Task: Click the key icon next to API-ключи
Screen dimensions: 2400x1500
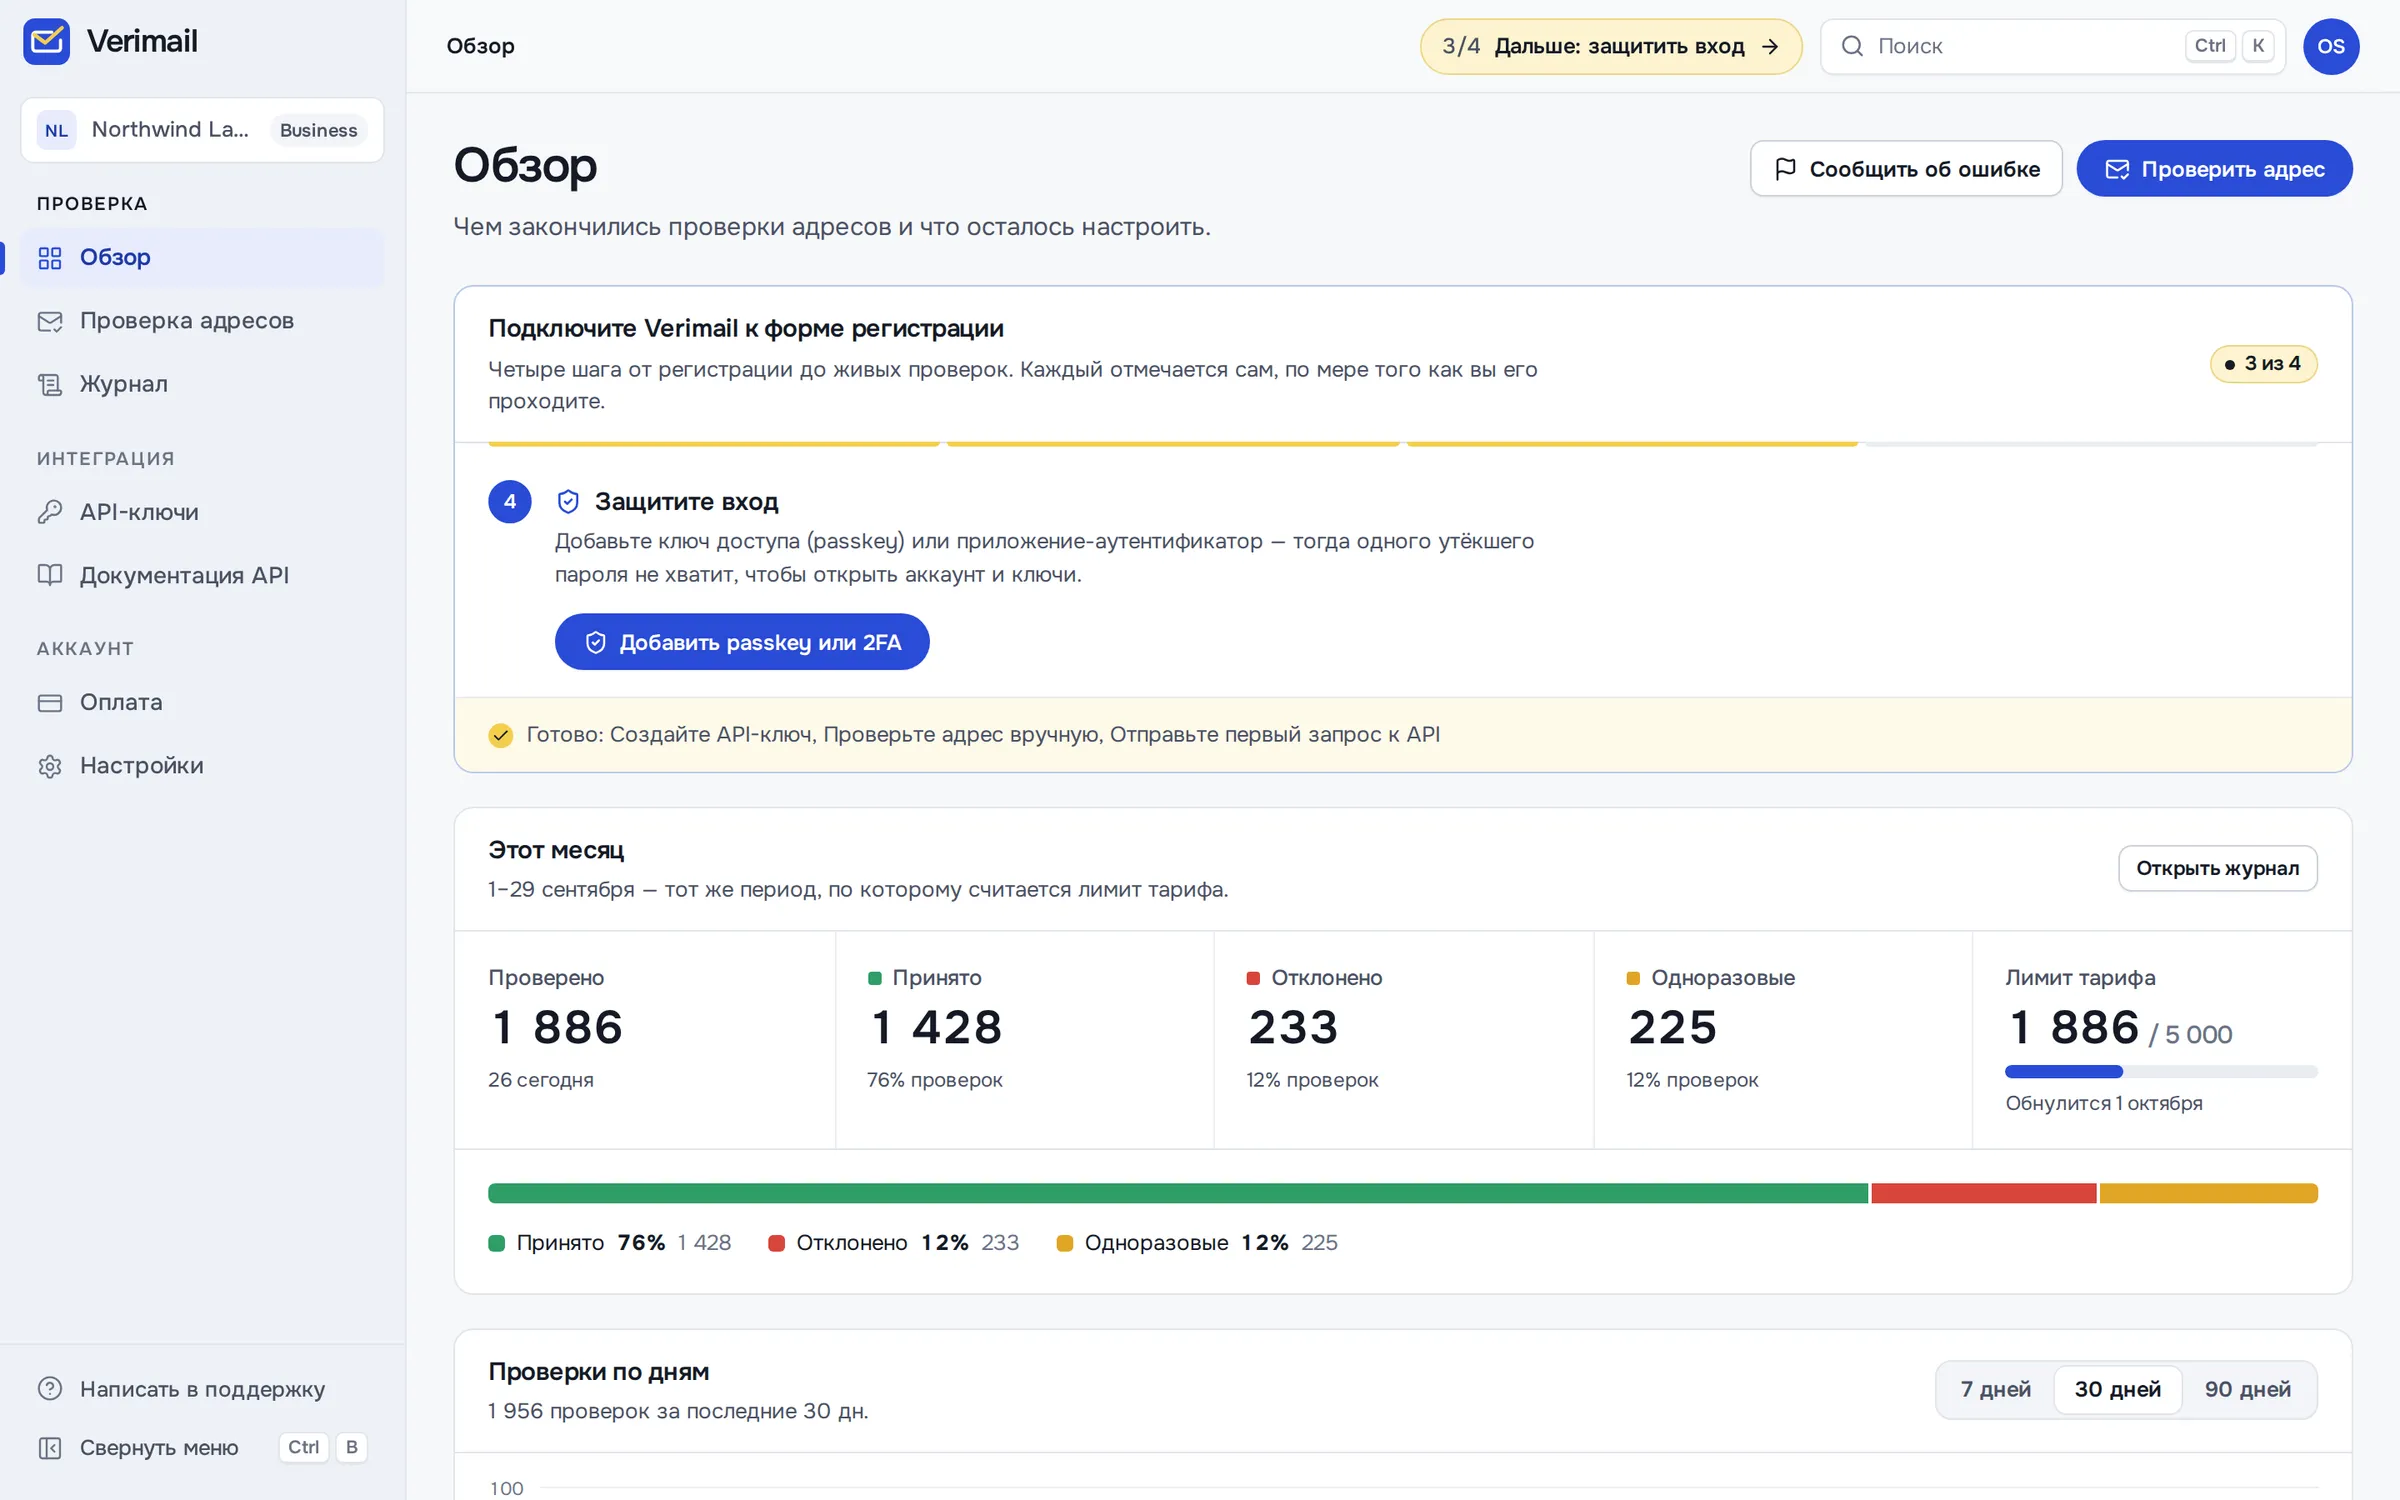Action: pos(50,512)
